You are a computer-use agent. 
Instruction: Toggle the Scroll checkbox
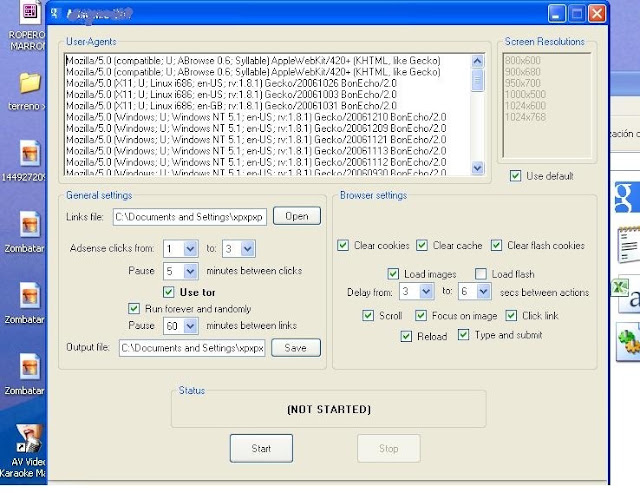[367, 315]
